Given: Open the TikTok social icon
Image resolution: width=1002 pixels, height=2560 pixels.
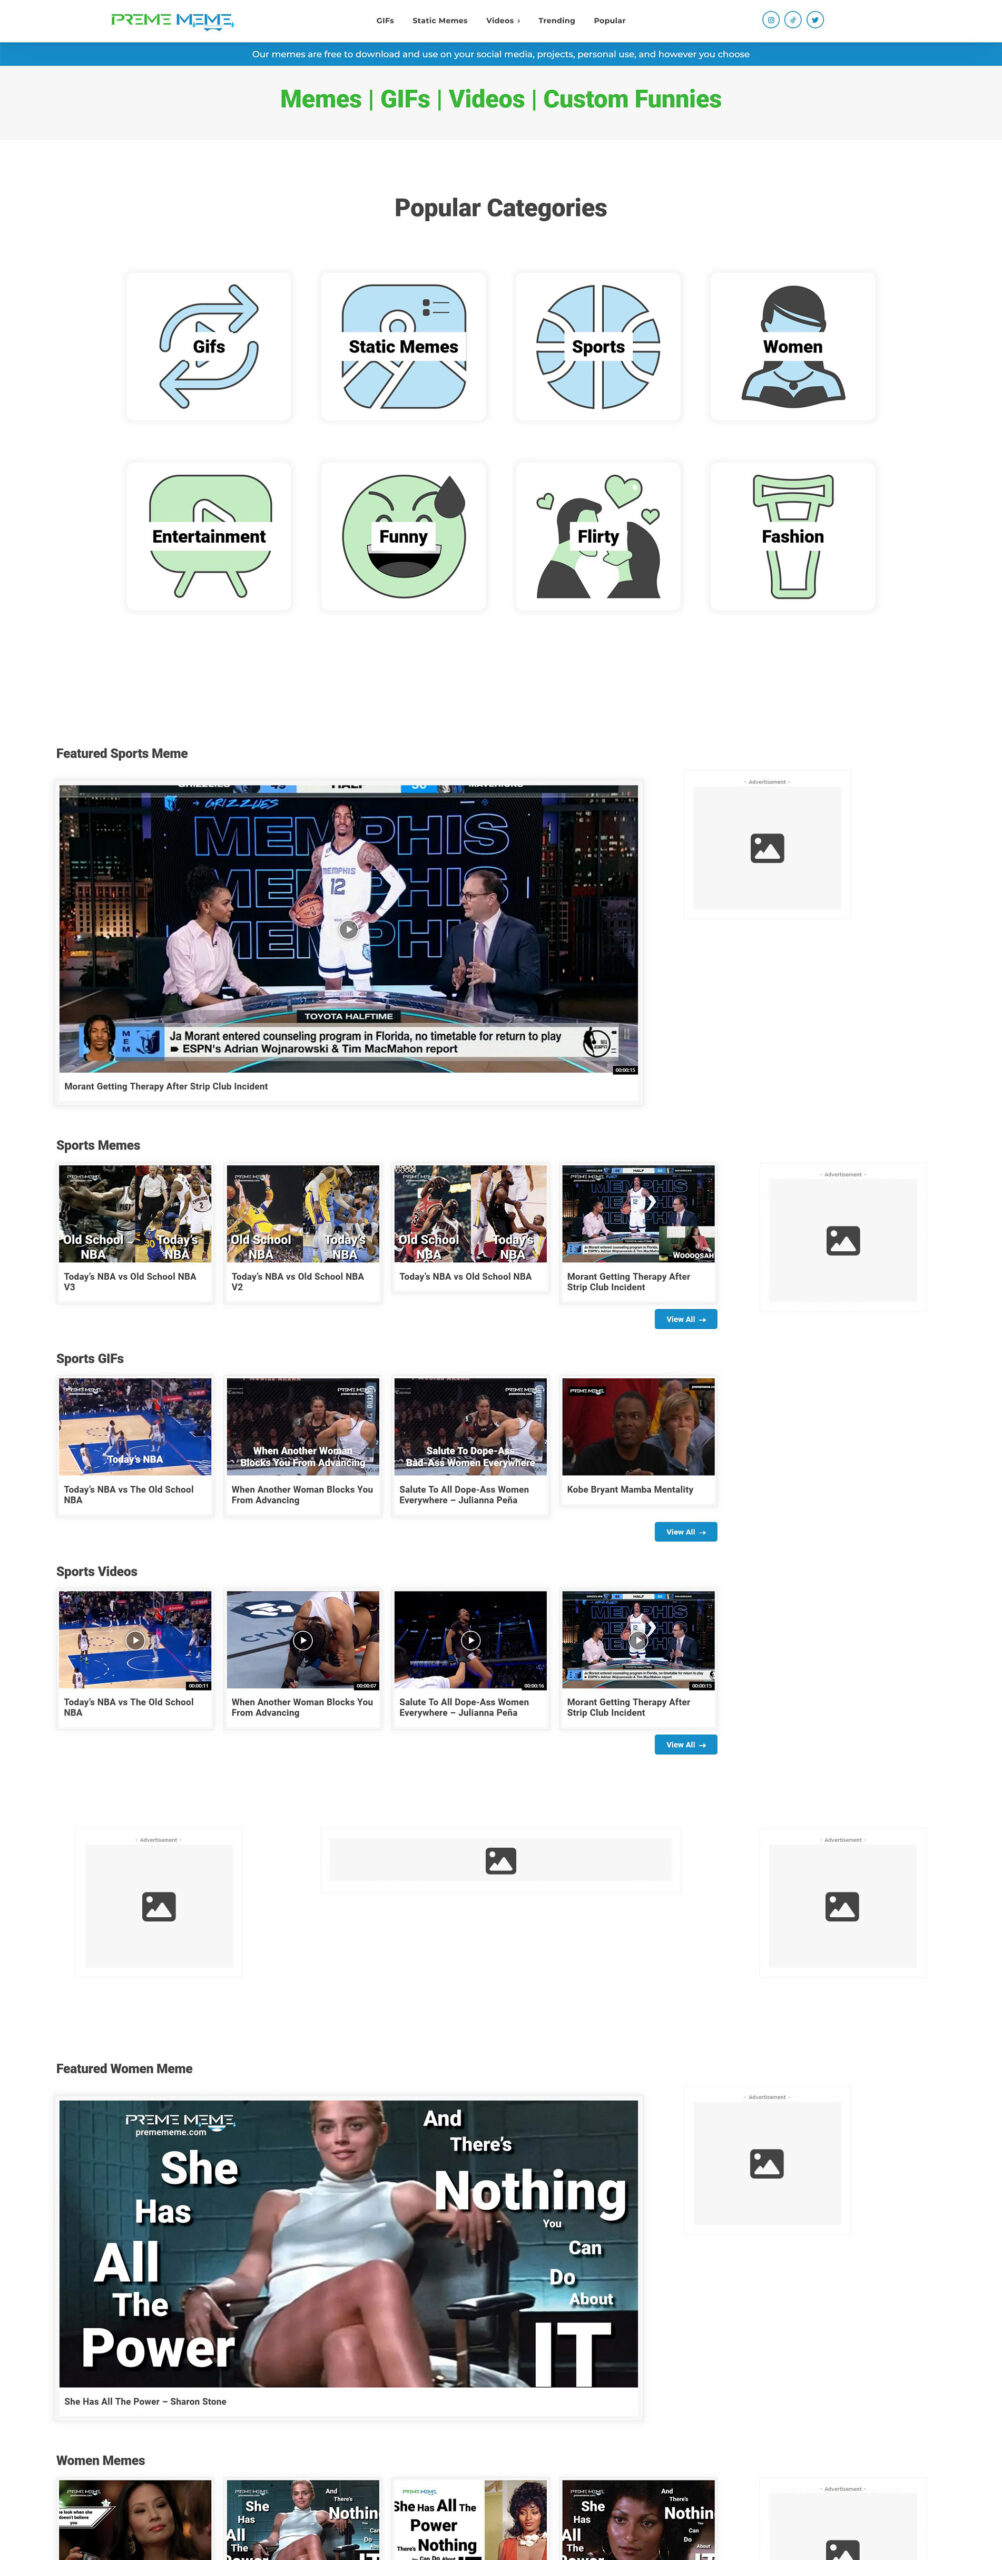Looking at the screenshot, I should (x=793, y=20).
